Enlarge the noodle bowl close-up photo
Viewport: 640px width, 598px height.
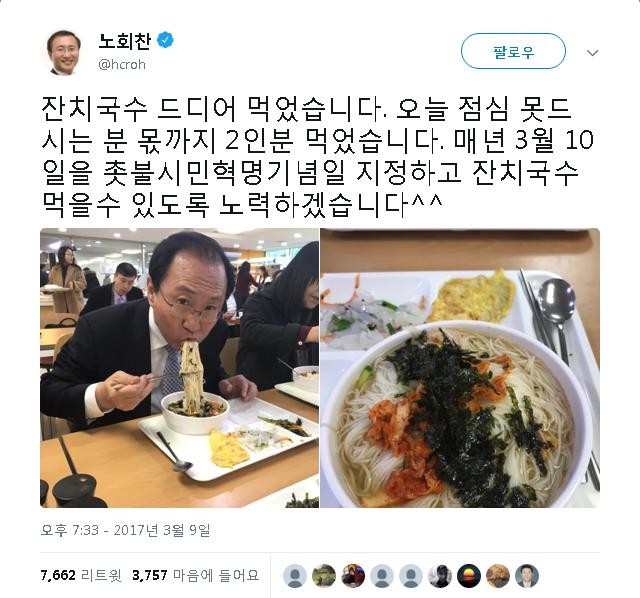(460, 368)
